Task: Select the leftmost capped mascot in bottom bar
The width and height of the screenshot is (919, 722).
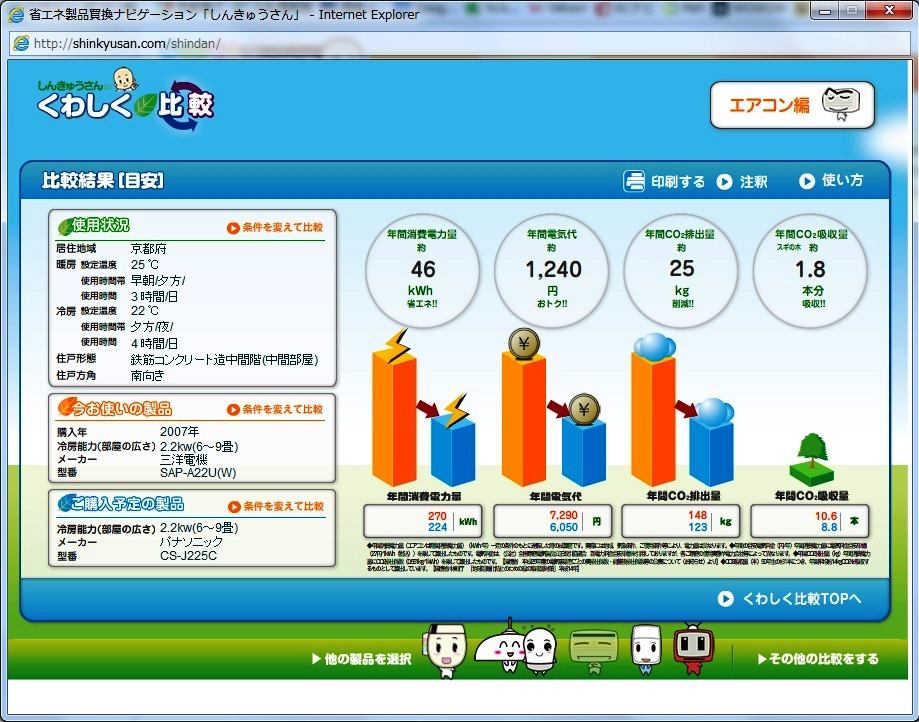Action: pos(447,651)
